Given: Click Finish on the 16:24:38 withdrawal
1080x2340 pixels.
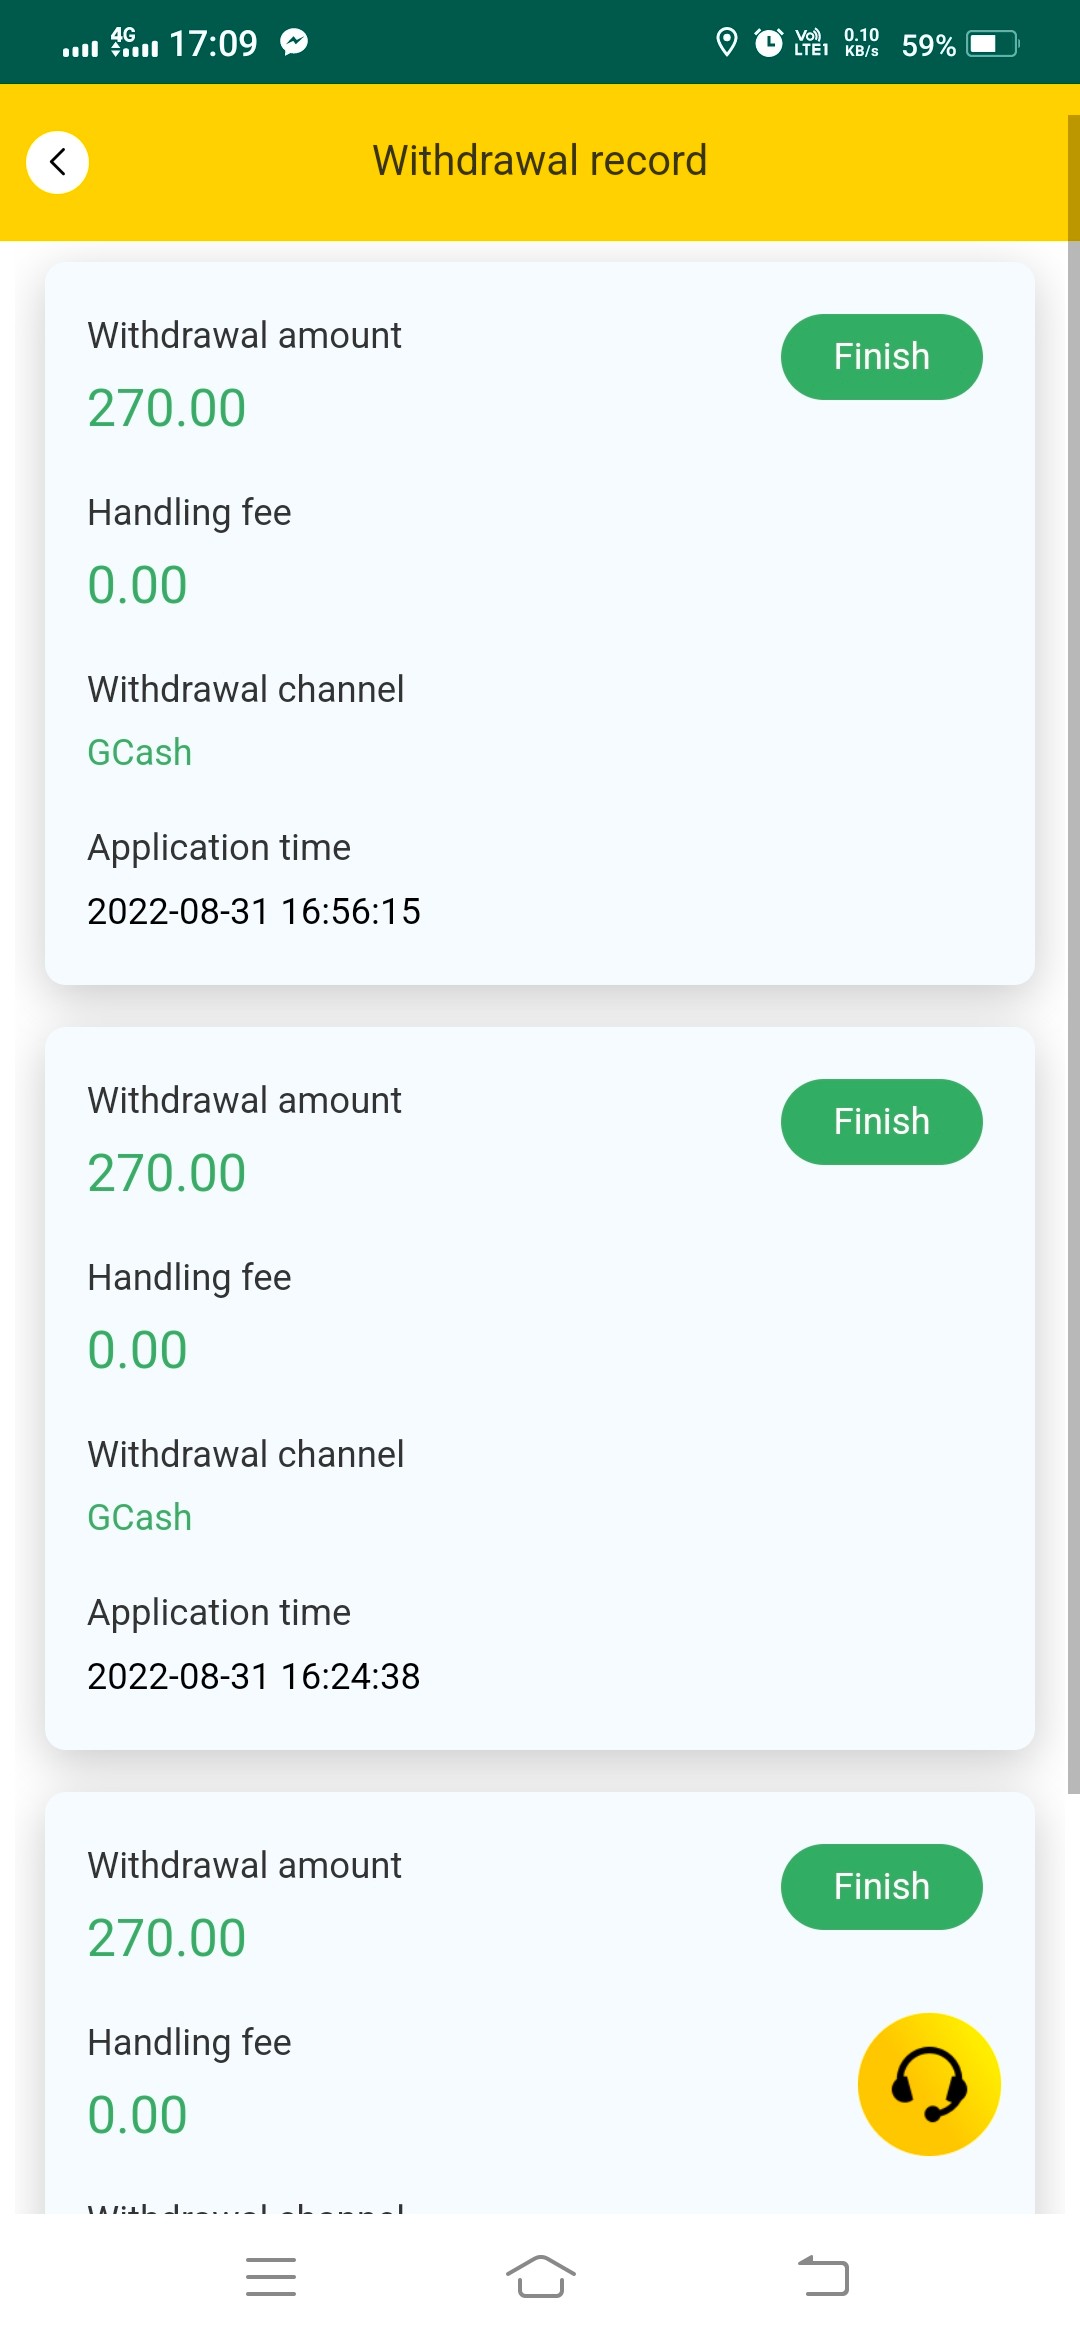Looking at the screenshot, I should (882, 1122).
